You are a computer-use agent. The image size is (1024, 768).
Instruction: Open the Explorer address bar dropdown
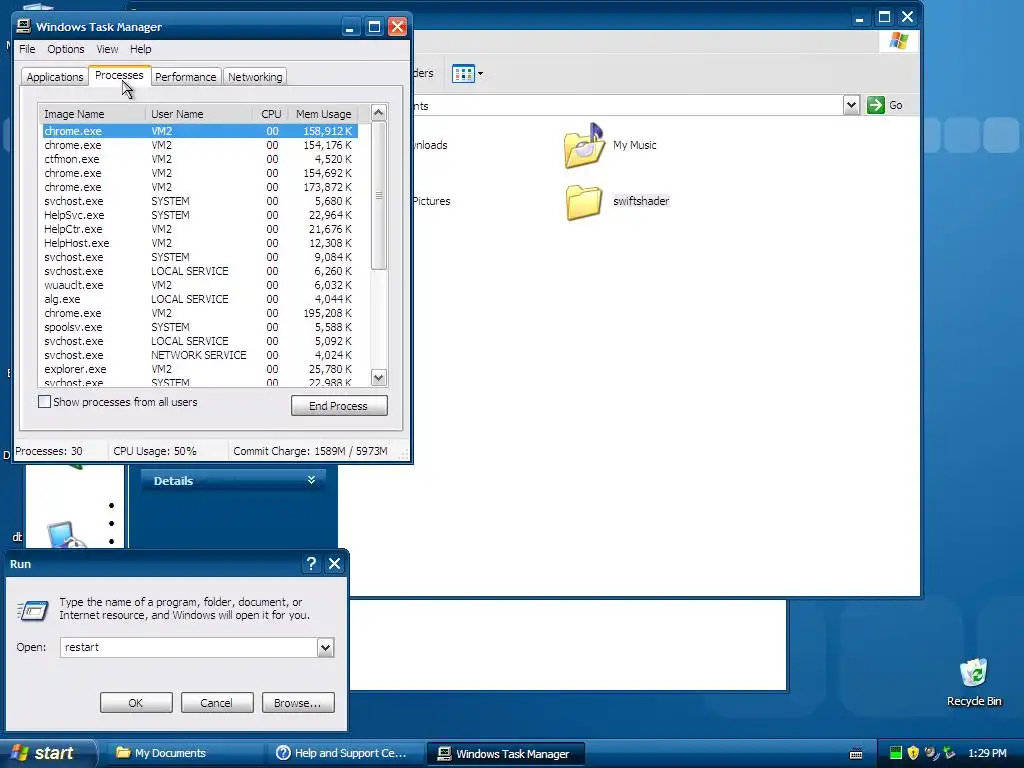tap(851, 105)
